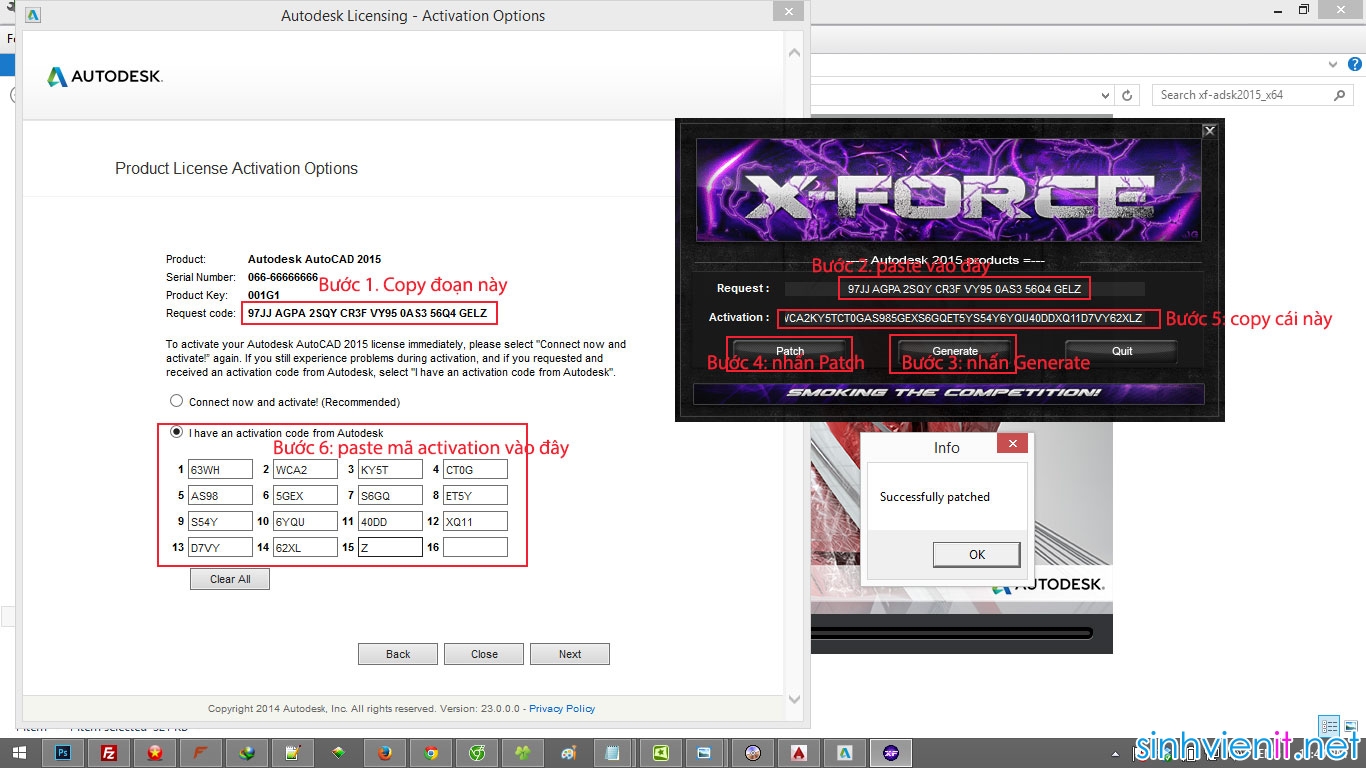Click the stacked layers taskbar icon
1366x768 pixels.
[339, 753]
